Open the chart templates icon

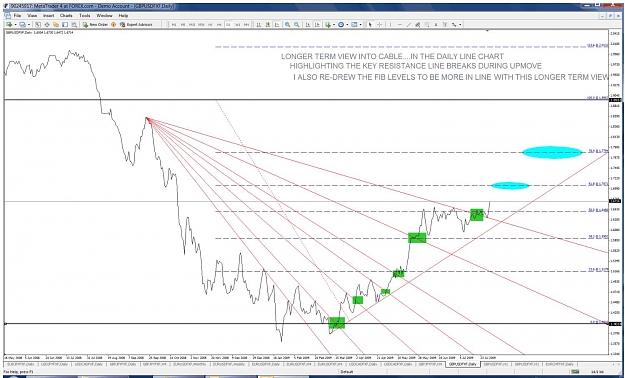[354, 24]
